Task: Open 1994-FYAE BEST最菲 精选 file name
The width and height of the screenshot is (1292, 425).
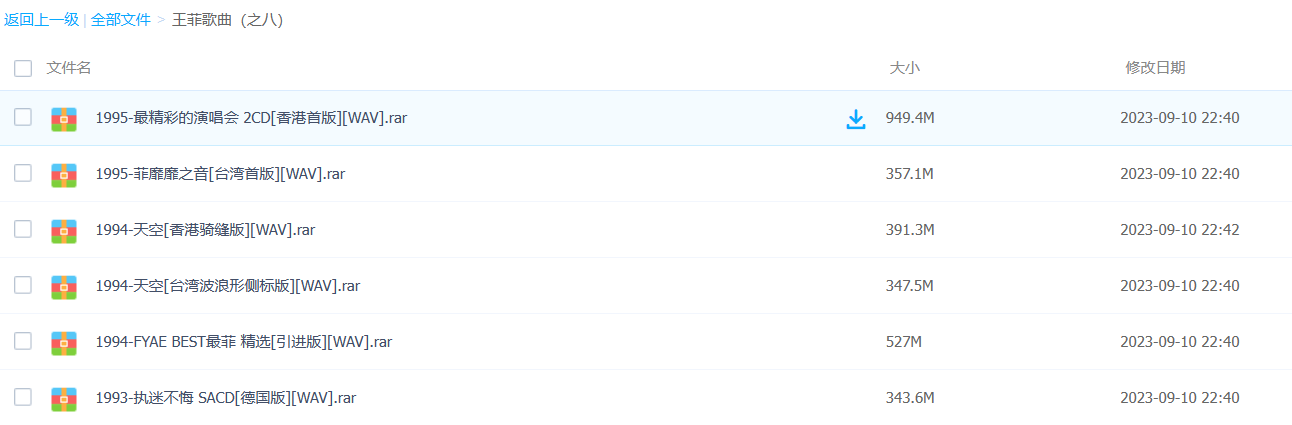Action: tap(244, 342)
